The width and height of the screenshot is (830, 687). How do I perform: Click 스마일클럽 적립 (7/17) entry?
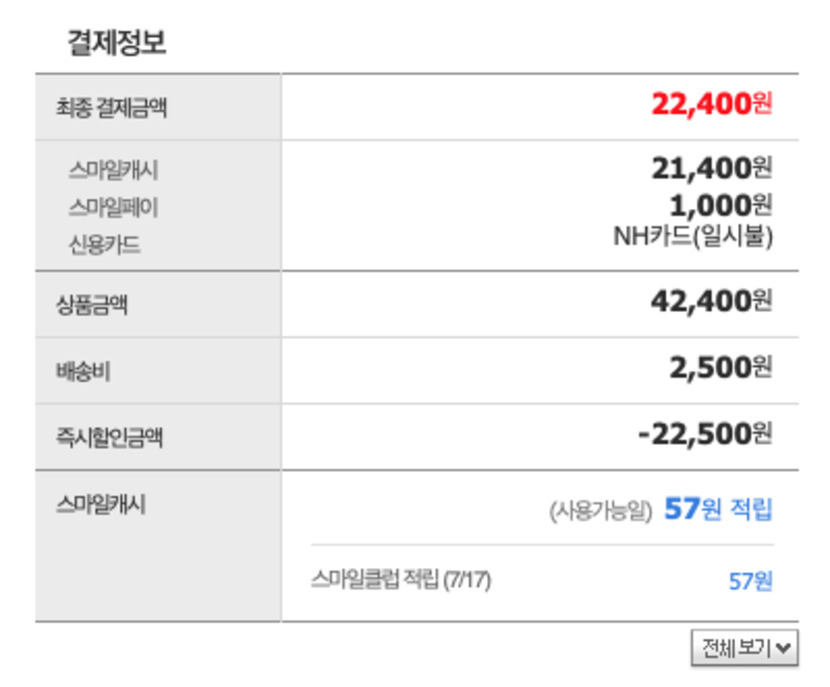(401, 580)
